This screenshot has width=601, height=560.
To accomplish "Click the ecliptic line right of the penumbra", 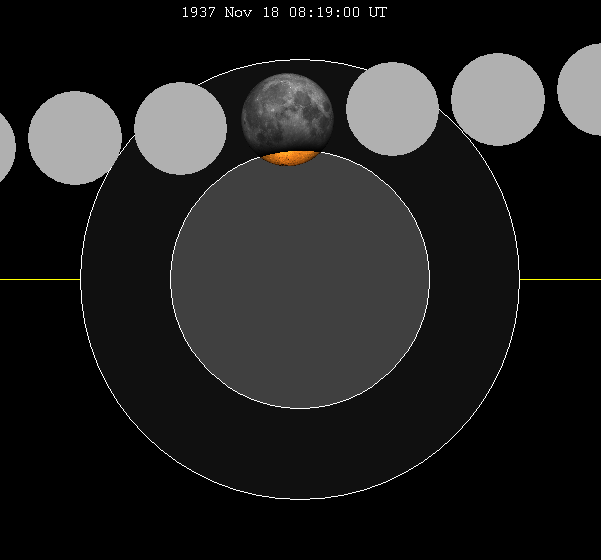I will click(560, 280).
